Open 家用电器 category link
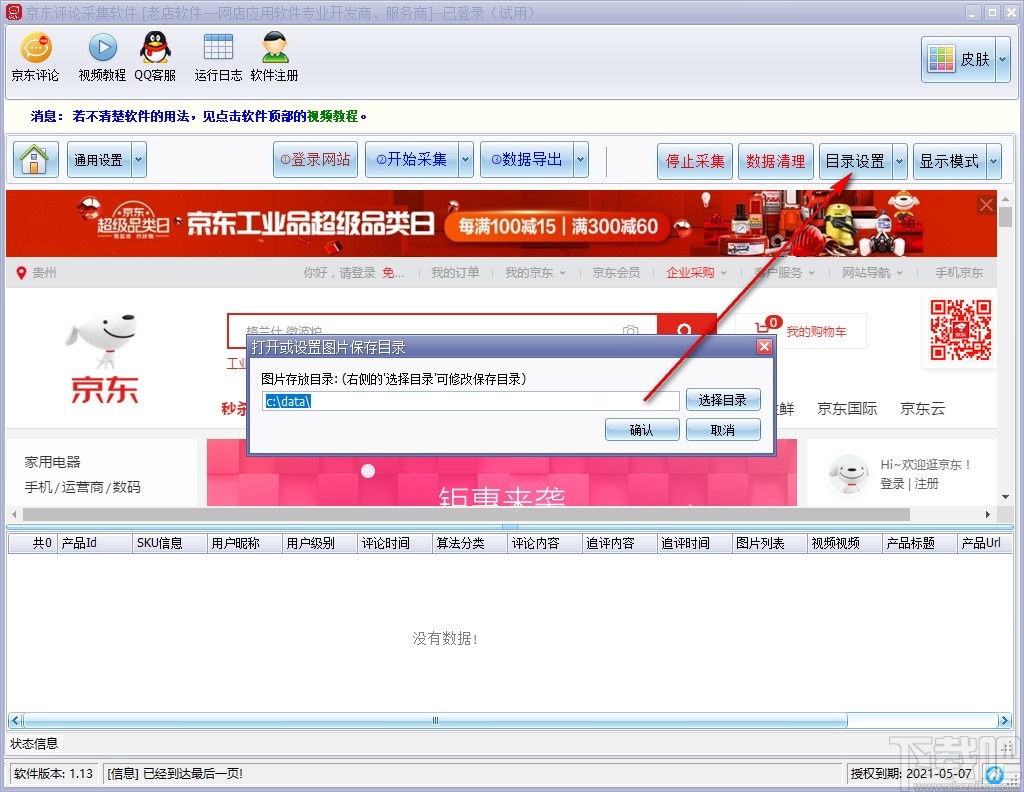The image size is (1024, 792). pos(52,462)
